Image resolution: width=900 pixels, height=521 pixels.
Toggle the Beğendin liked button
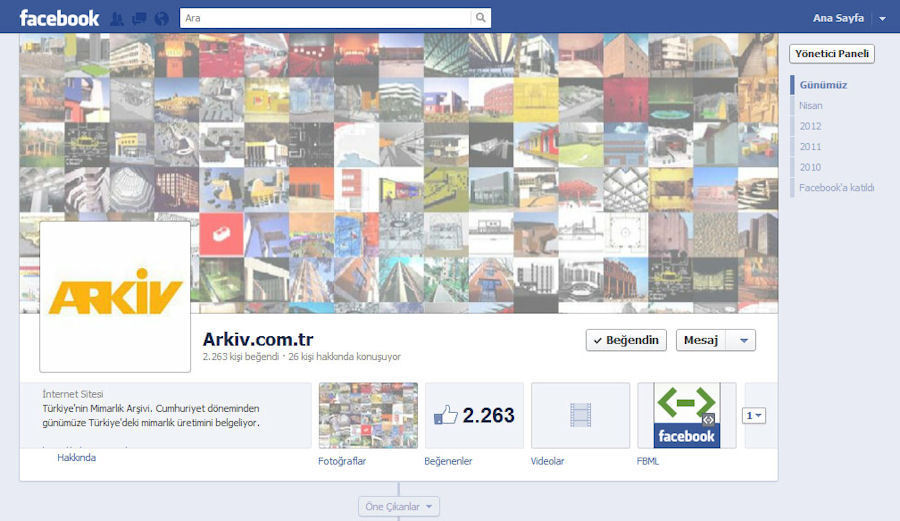point(626,340)
